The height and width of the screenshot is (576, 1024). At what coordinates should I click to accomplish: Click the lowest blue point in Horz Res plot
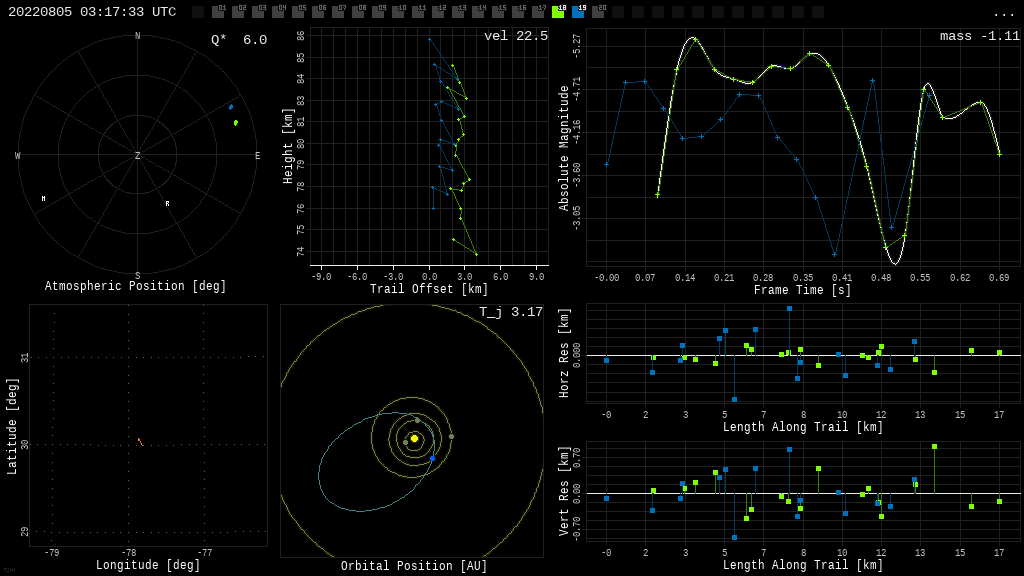(734, 399)
